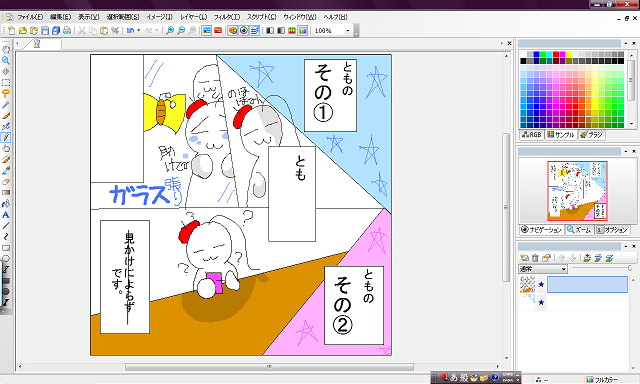The height and width of the screenshot is (384, 640).
Task: Select the text tool (A icon)
Action: pos(6,215)
